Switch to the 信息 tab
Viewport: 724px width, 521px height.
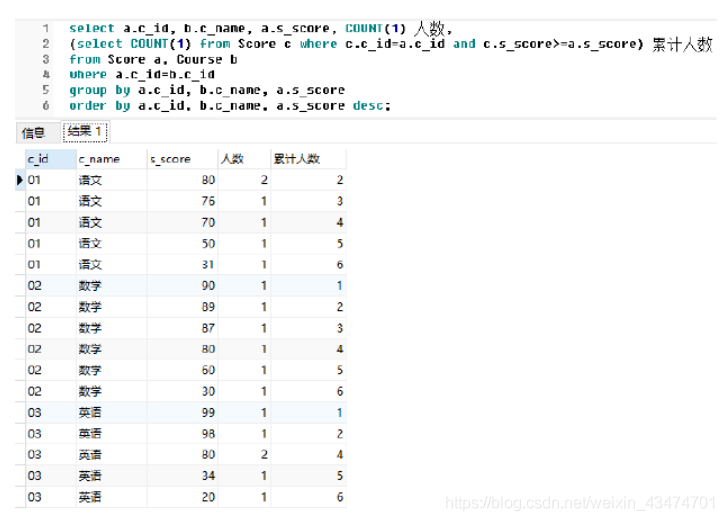click(x=34, y=133)
